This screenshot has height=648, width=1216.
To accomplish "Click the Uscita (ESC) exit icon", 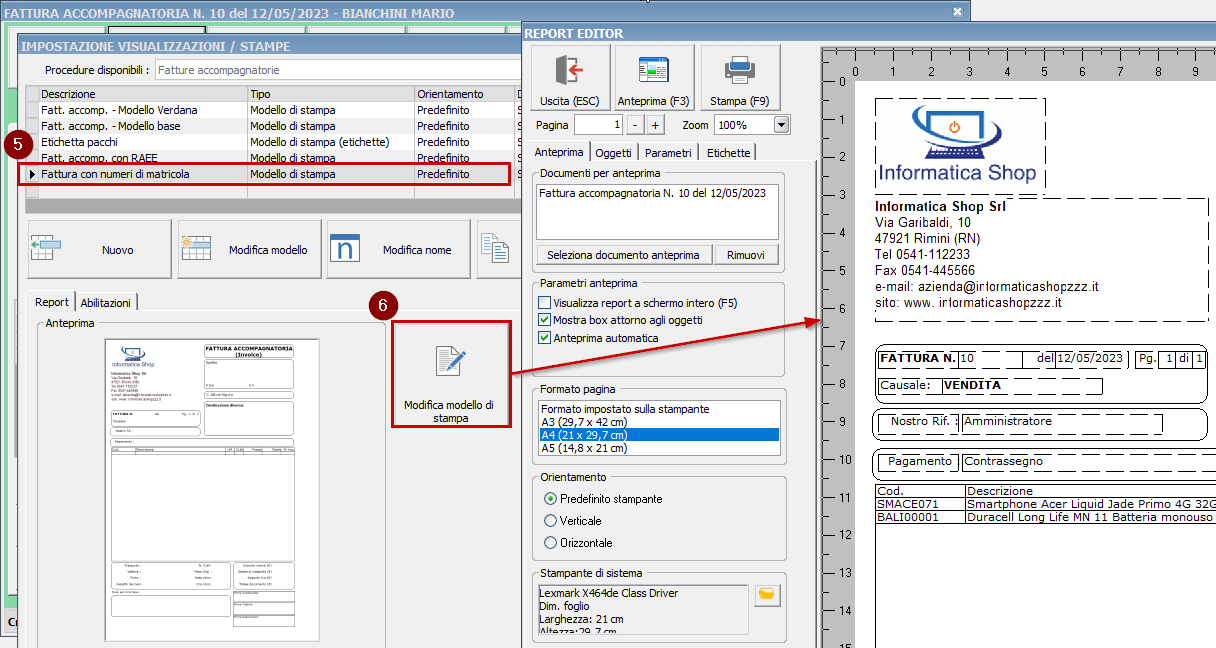I will 568,71.
